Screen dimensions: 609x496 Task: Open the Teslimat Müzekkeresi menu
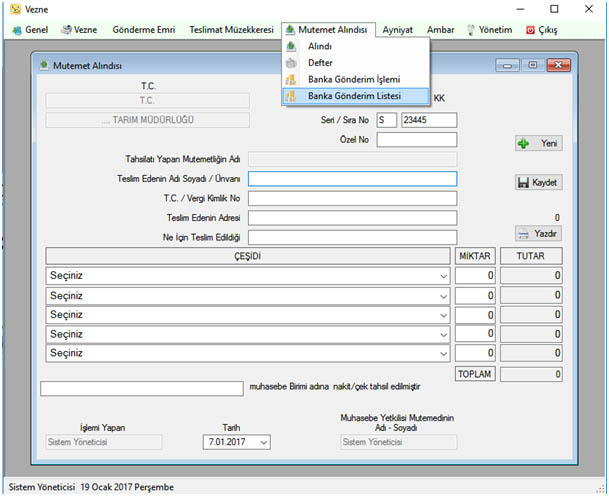(x=231, y=30)
